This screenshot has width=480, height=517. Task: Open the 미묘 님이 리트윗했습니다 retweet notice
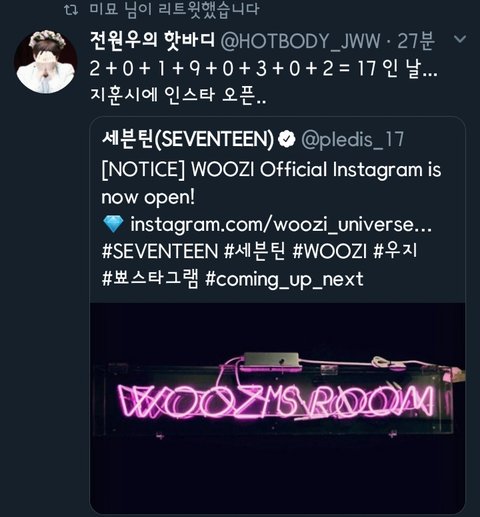tap(174, 9)
